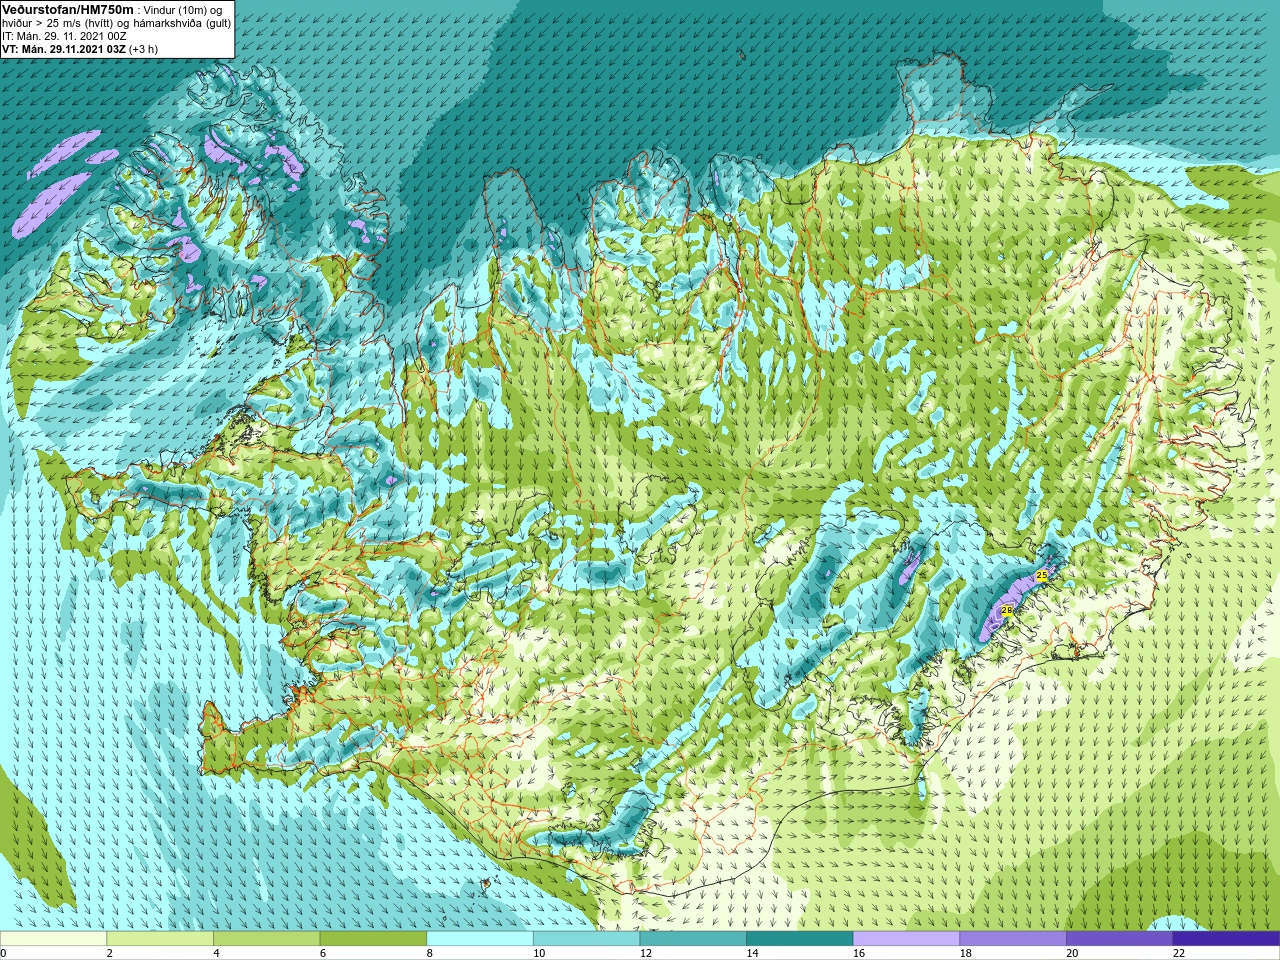Select the light green 2–4 m/s legend swatch
This screenshot has width=1280, height=960.
[x=160, y=938]
